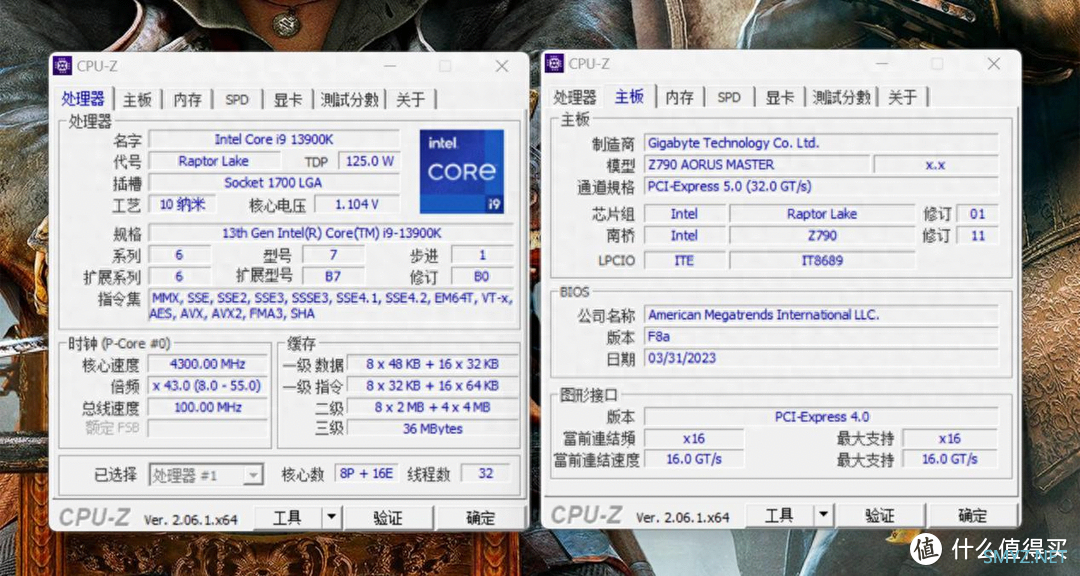1080x576 pixels.
Task: Minimize the left CPU-Z window
Action: [x=390, y=66]
